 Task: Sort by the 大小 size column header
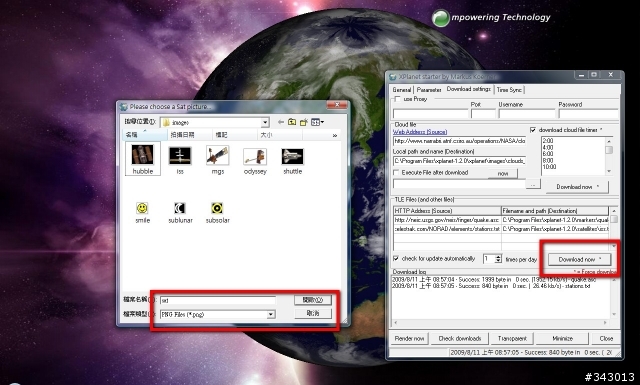[x=280, y=135]
